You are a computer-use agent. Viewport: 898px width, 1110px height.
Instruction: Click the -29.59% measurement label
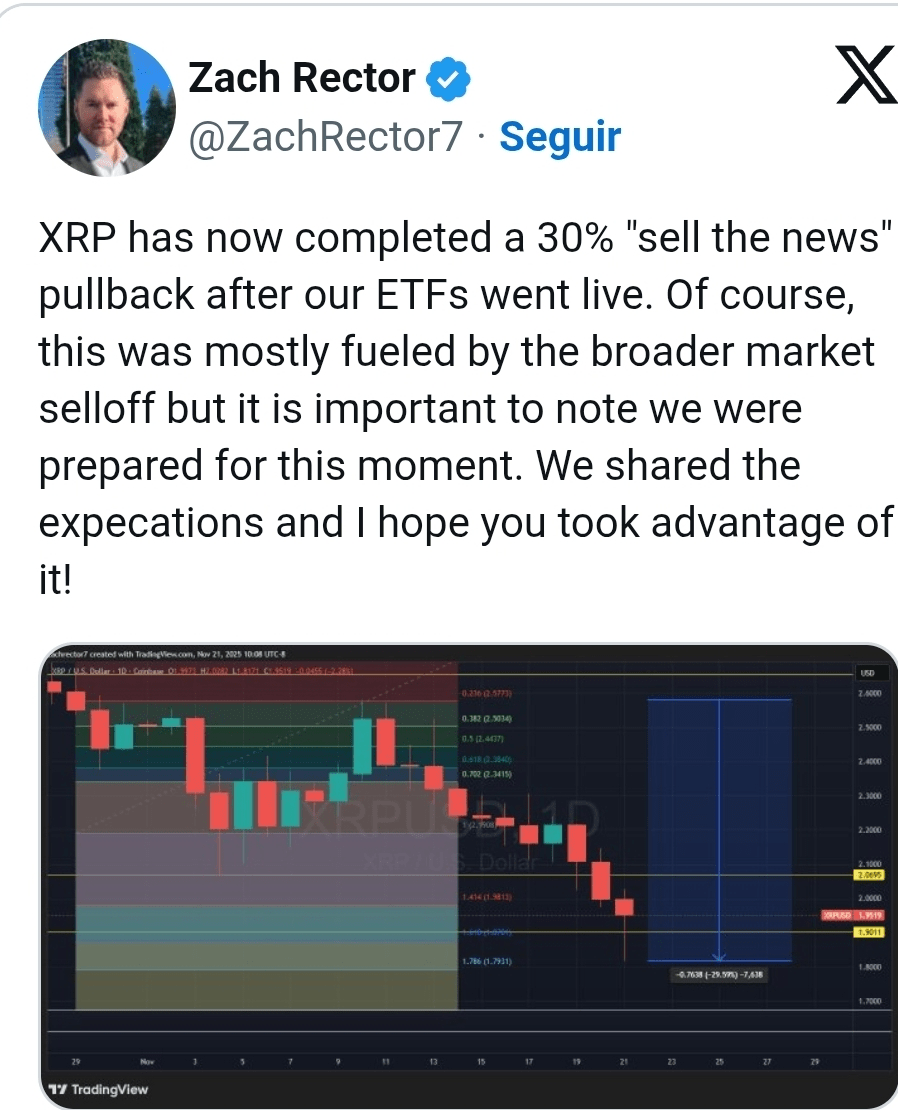(718, 973)
